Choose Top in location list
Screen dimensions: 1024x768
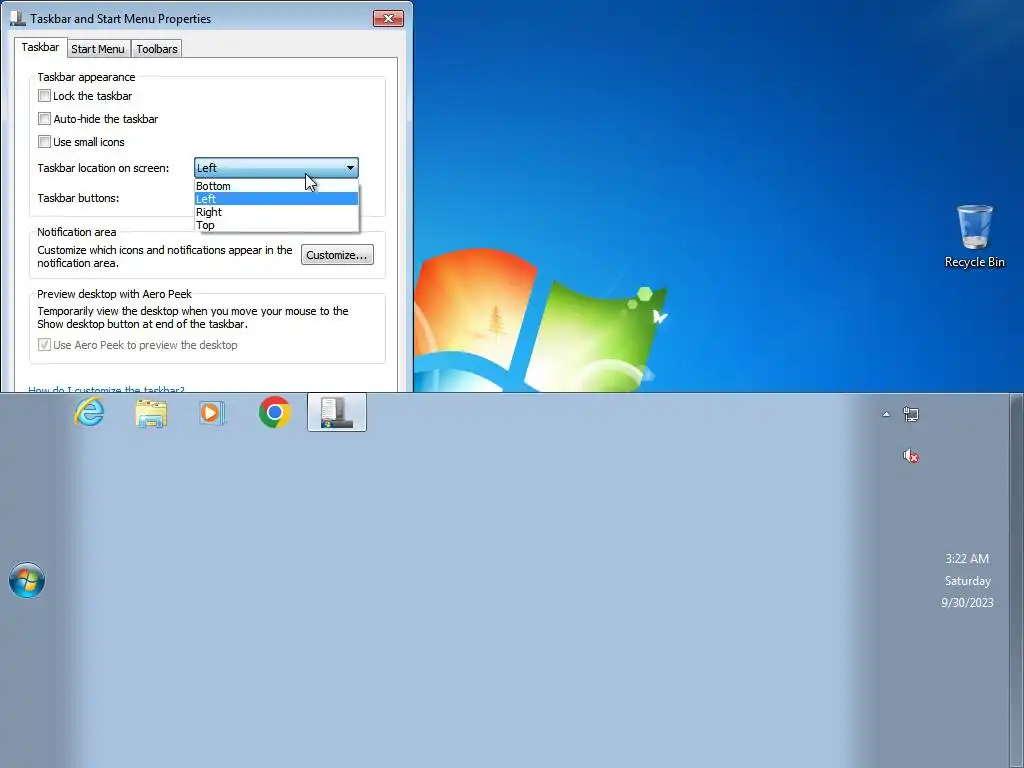pos(276,225)
